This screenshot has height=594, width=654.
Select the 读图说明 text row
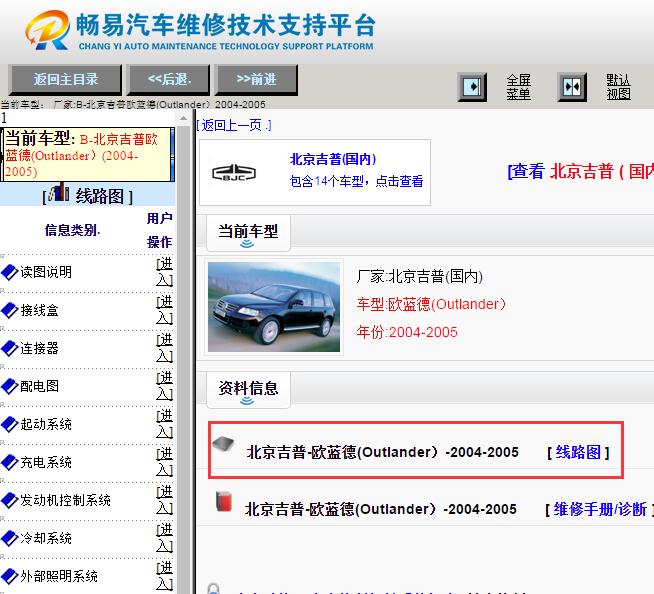click(46, 272)
